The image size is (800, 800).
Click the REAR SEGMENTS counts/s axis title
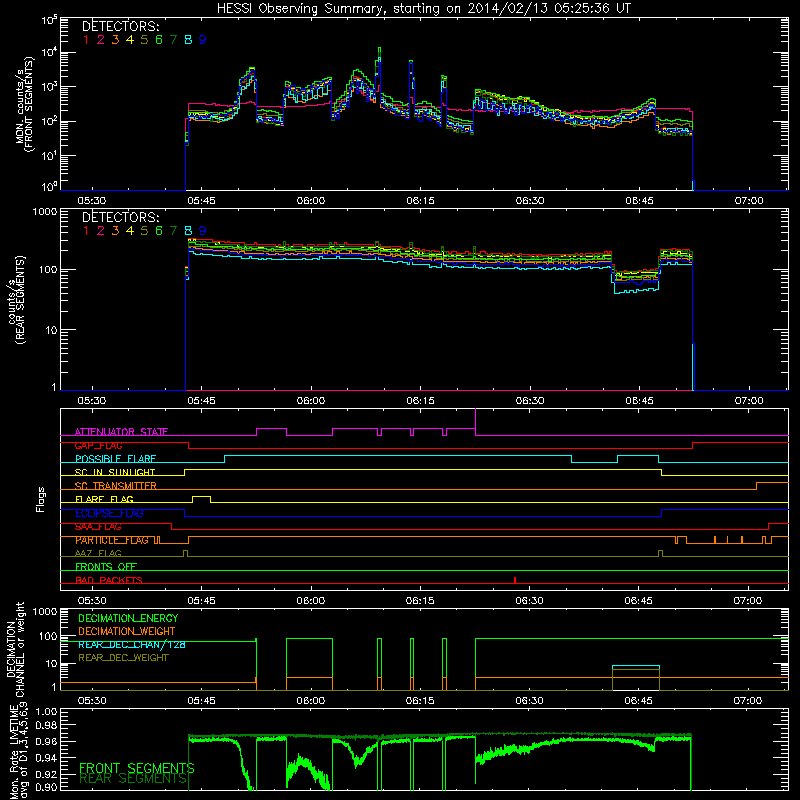[x=15, y=300]
